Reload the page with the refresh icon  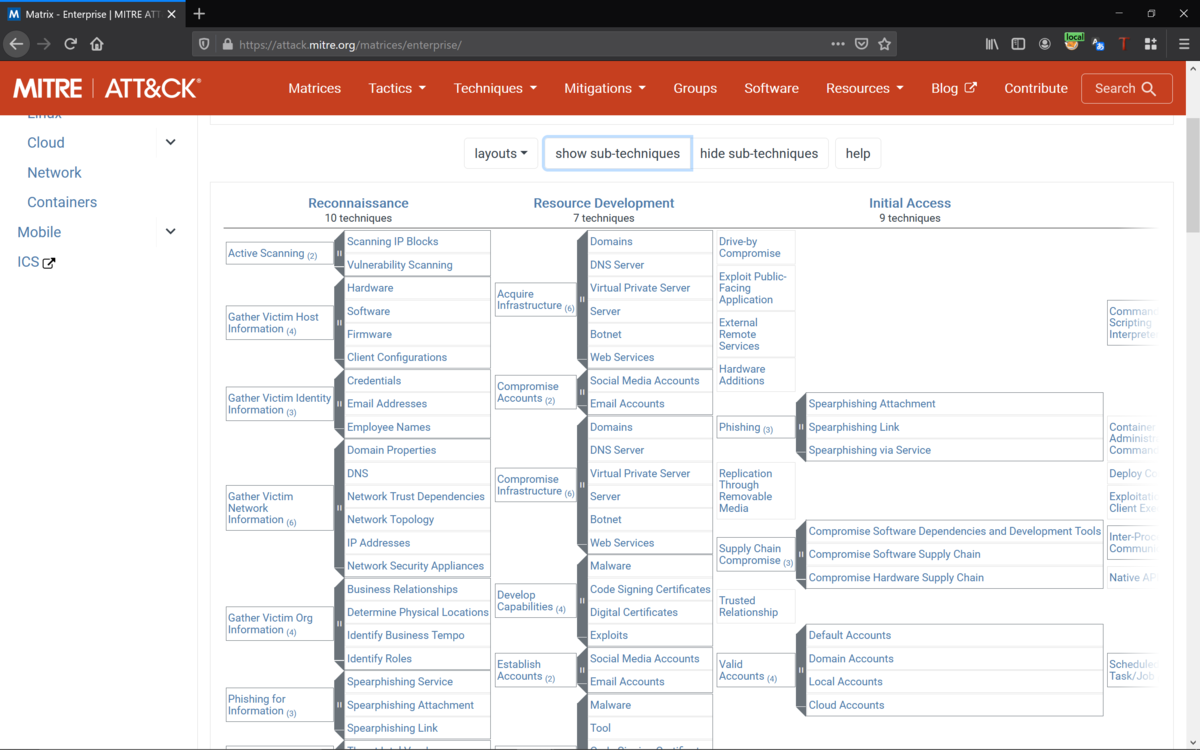click(70, 44)
